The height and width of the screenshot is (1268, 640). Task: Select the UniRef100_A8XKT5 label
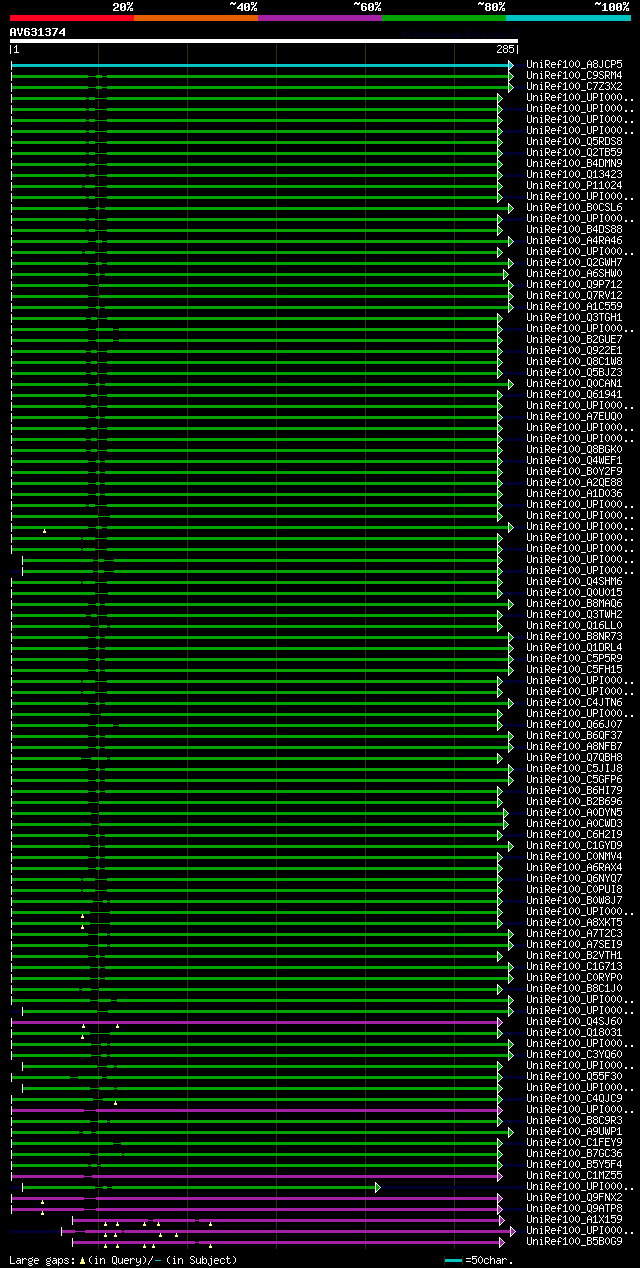point(574,922)
